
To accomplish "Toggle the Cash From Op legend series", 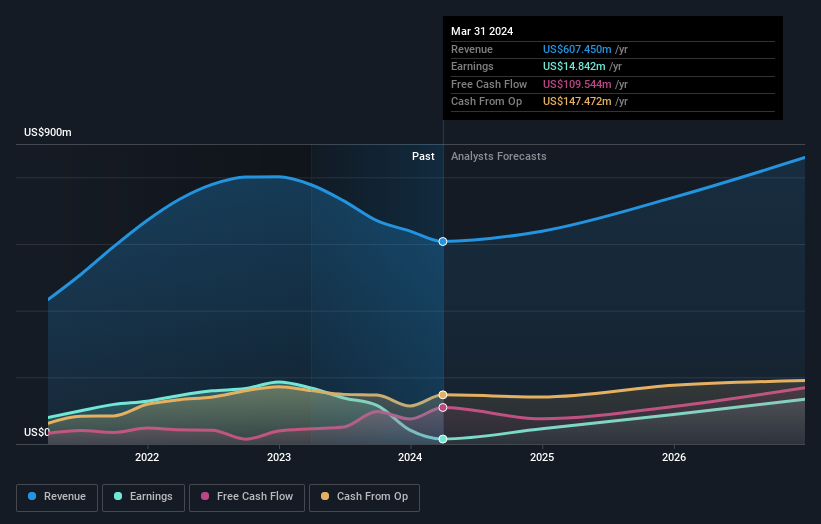I will click(364, 497).
